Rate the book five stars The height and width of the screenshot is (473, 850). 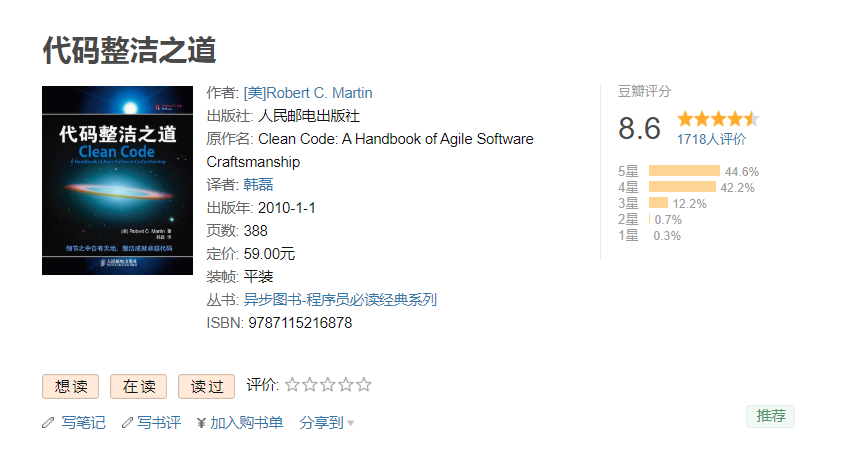coord(364,385)
